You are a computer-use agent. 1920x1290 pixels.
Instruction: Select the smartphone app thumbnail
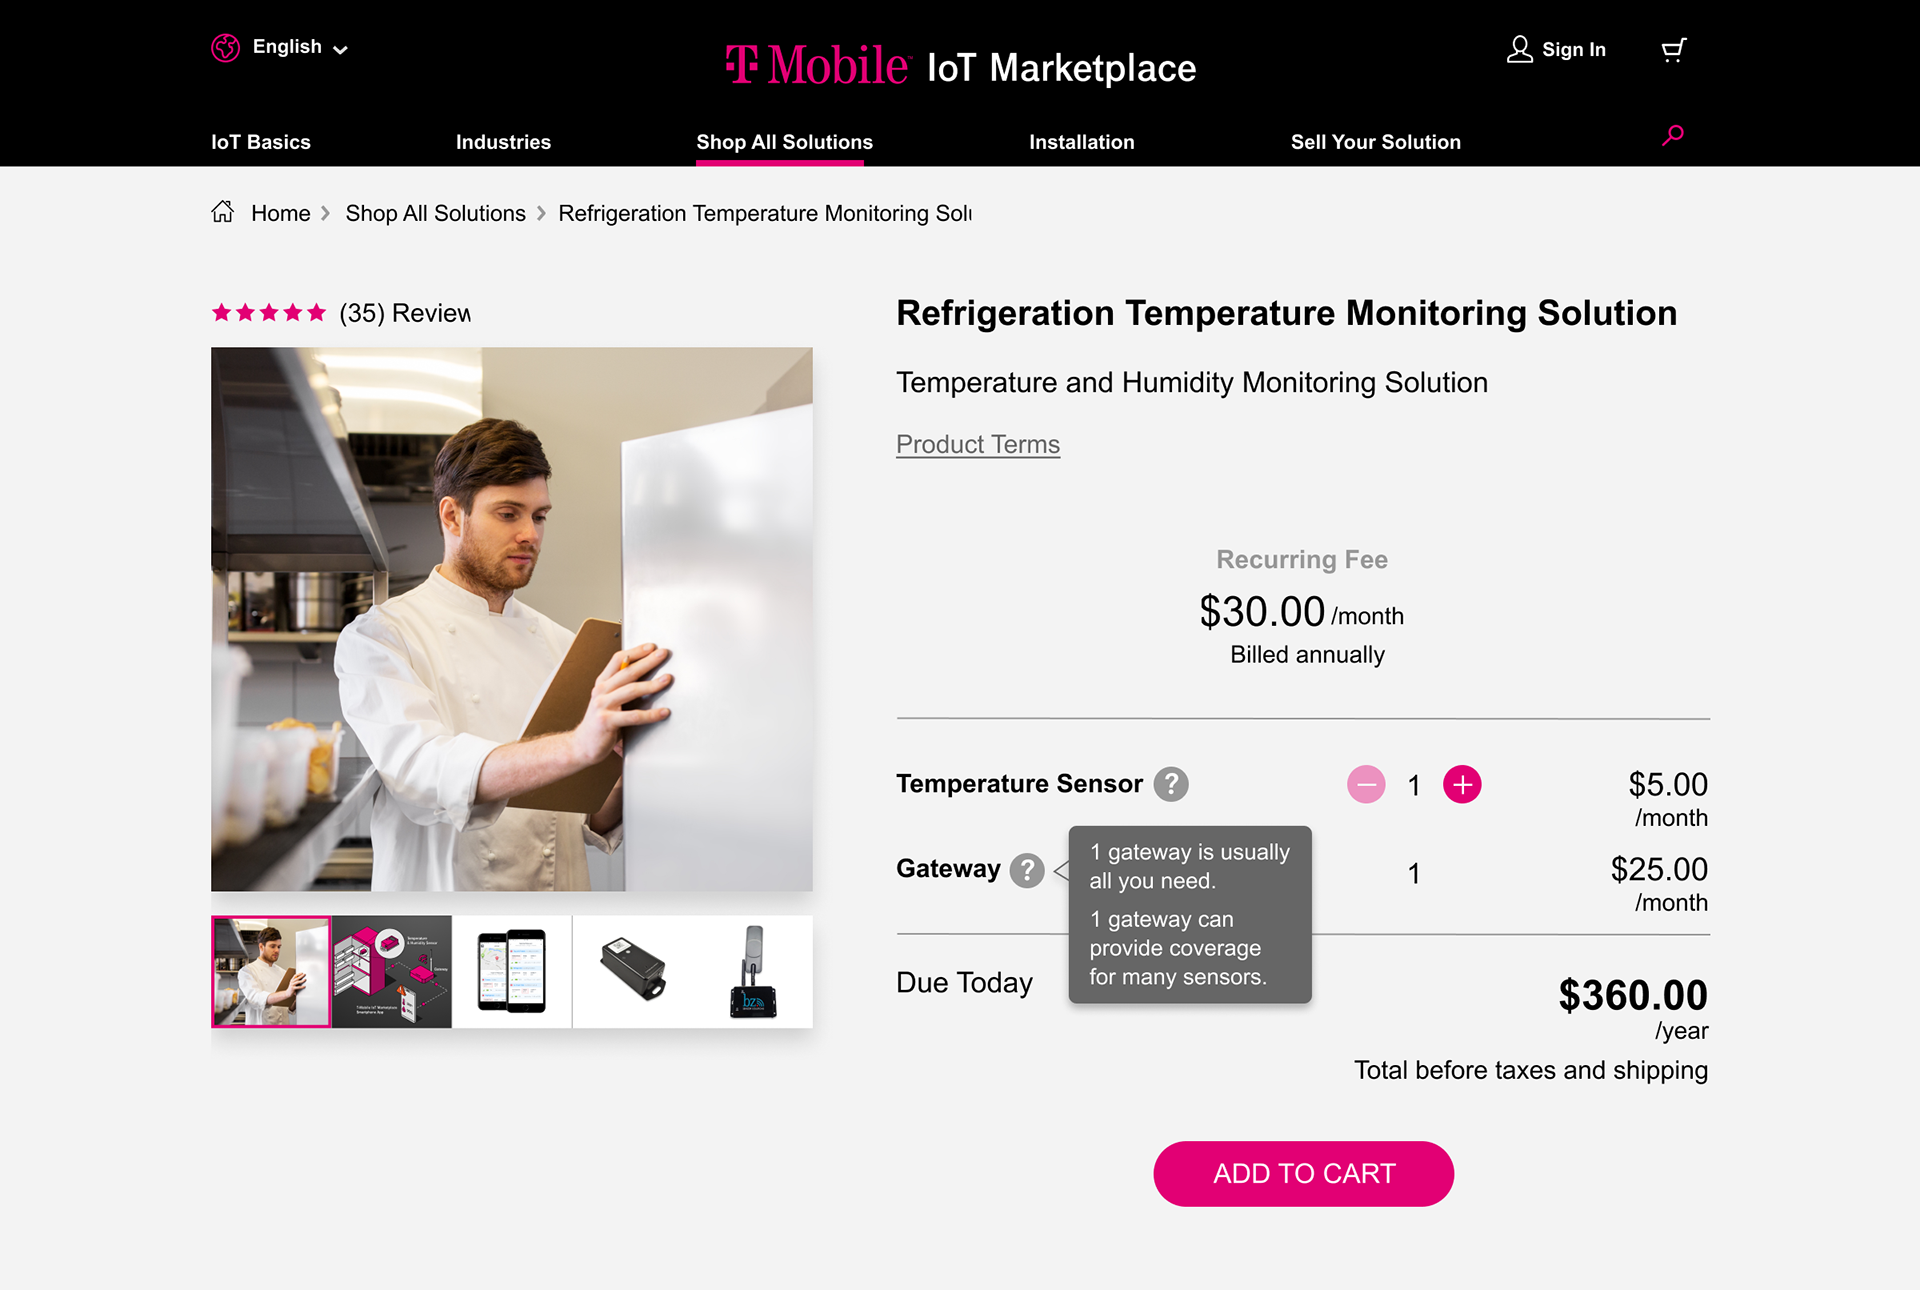click(512, 972)
